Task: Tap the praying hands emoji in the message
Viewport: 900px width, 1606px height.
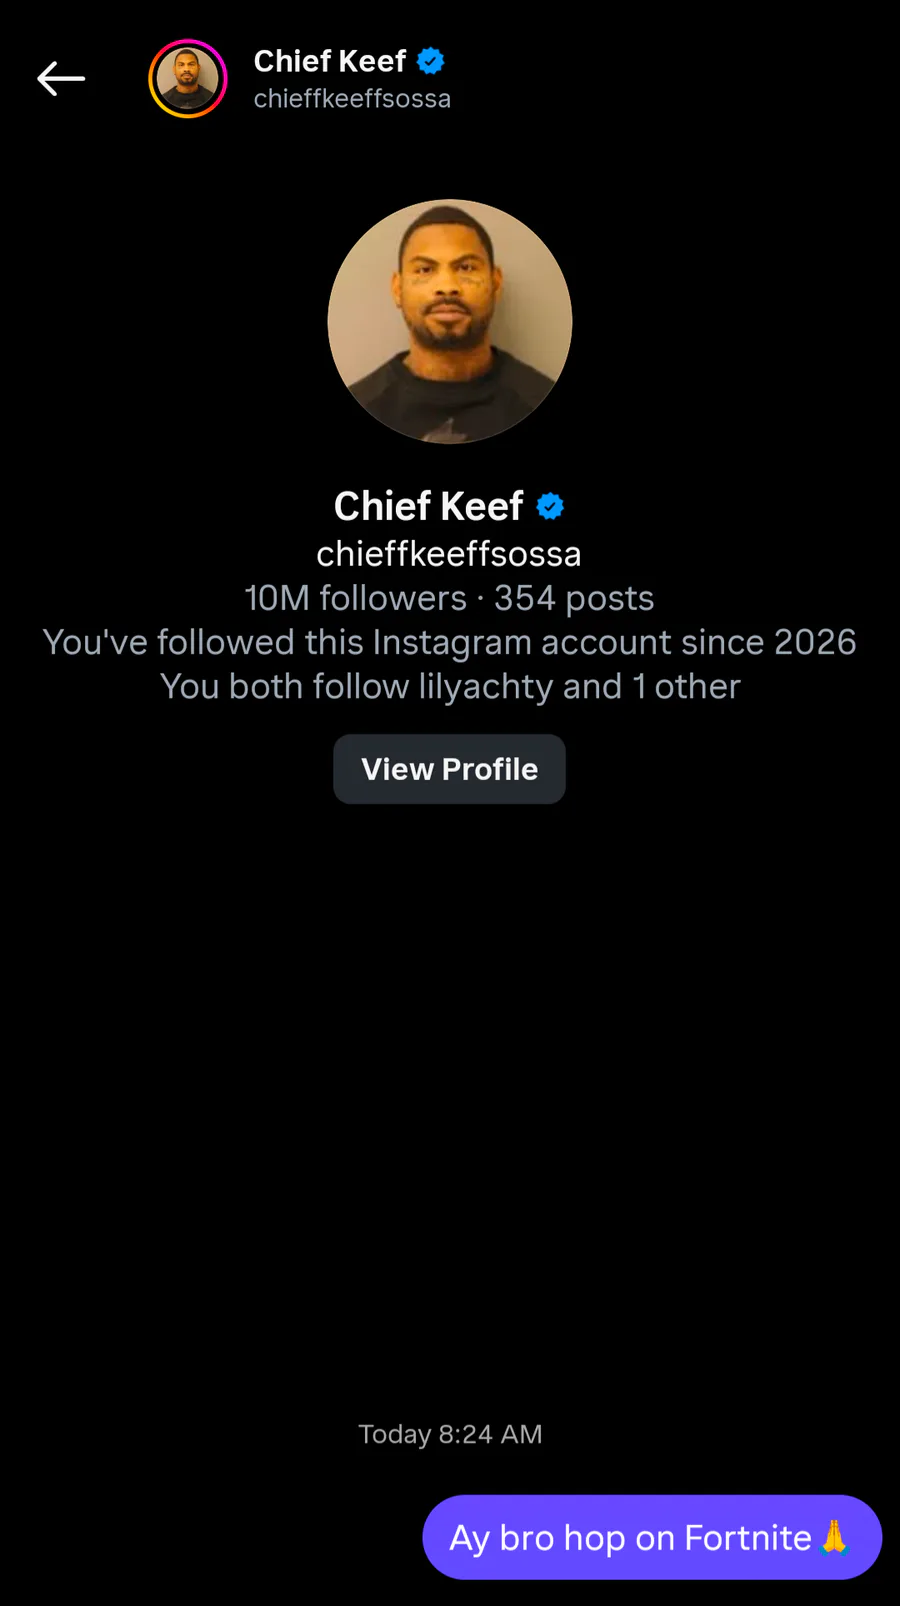Action: pos(834,1537)
